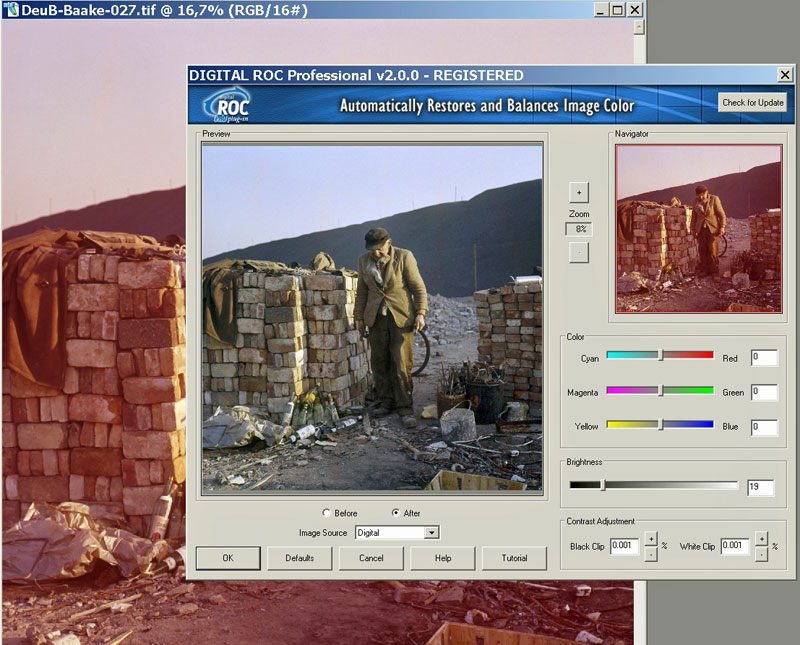
Task: Click the Navigator thumbnail image
Action: pyautogui.click(x=698, y=228)
